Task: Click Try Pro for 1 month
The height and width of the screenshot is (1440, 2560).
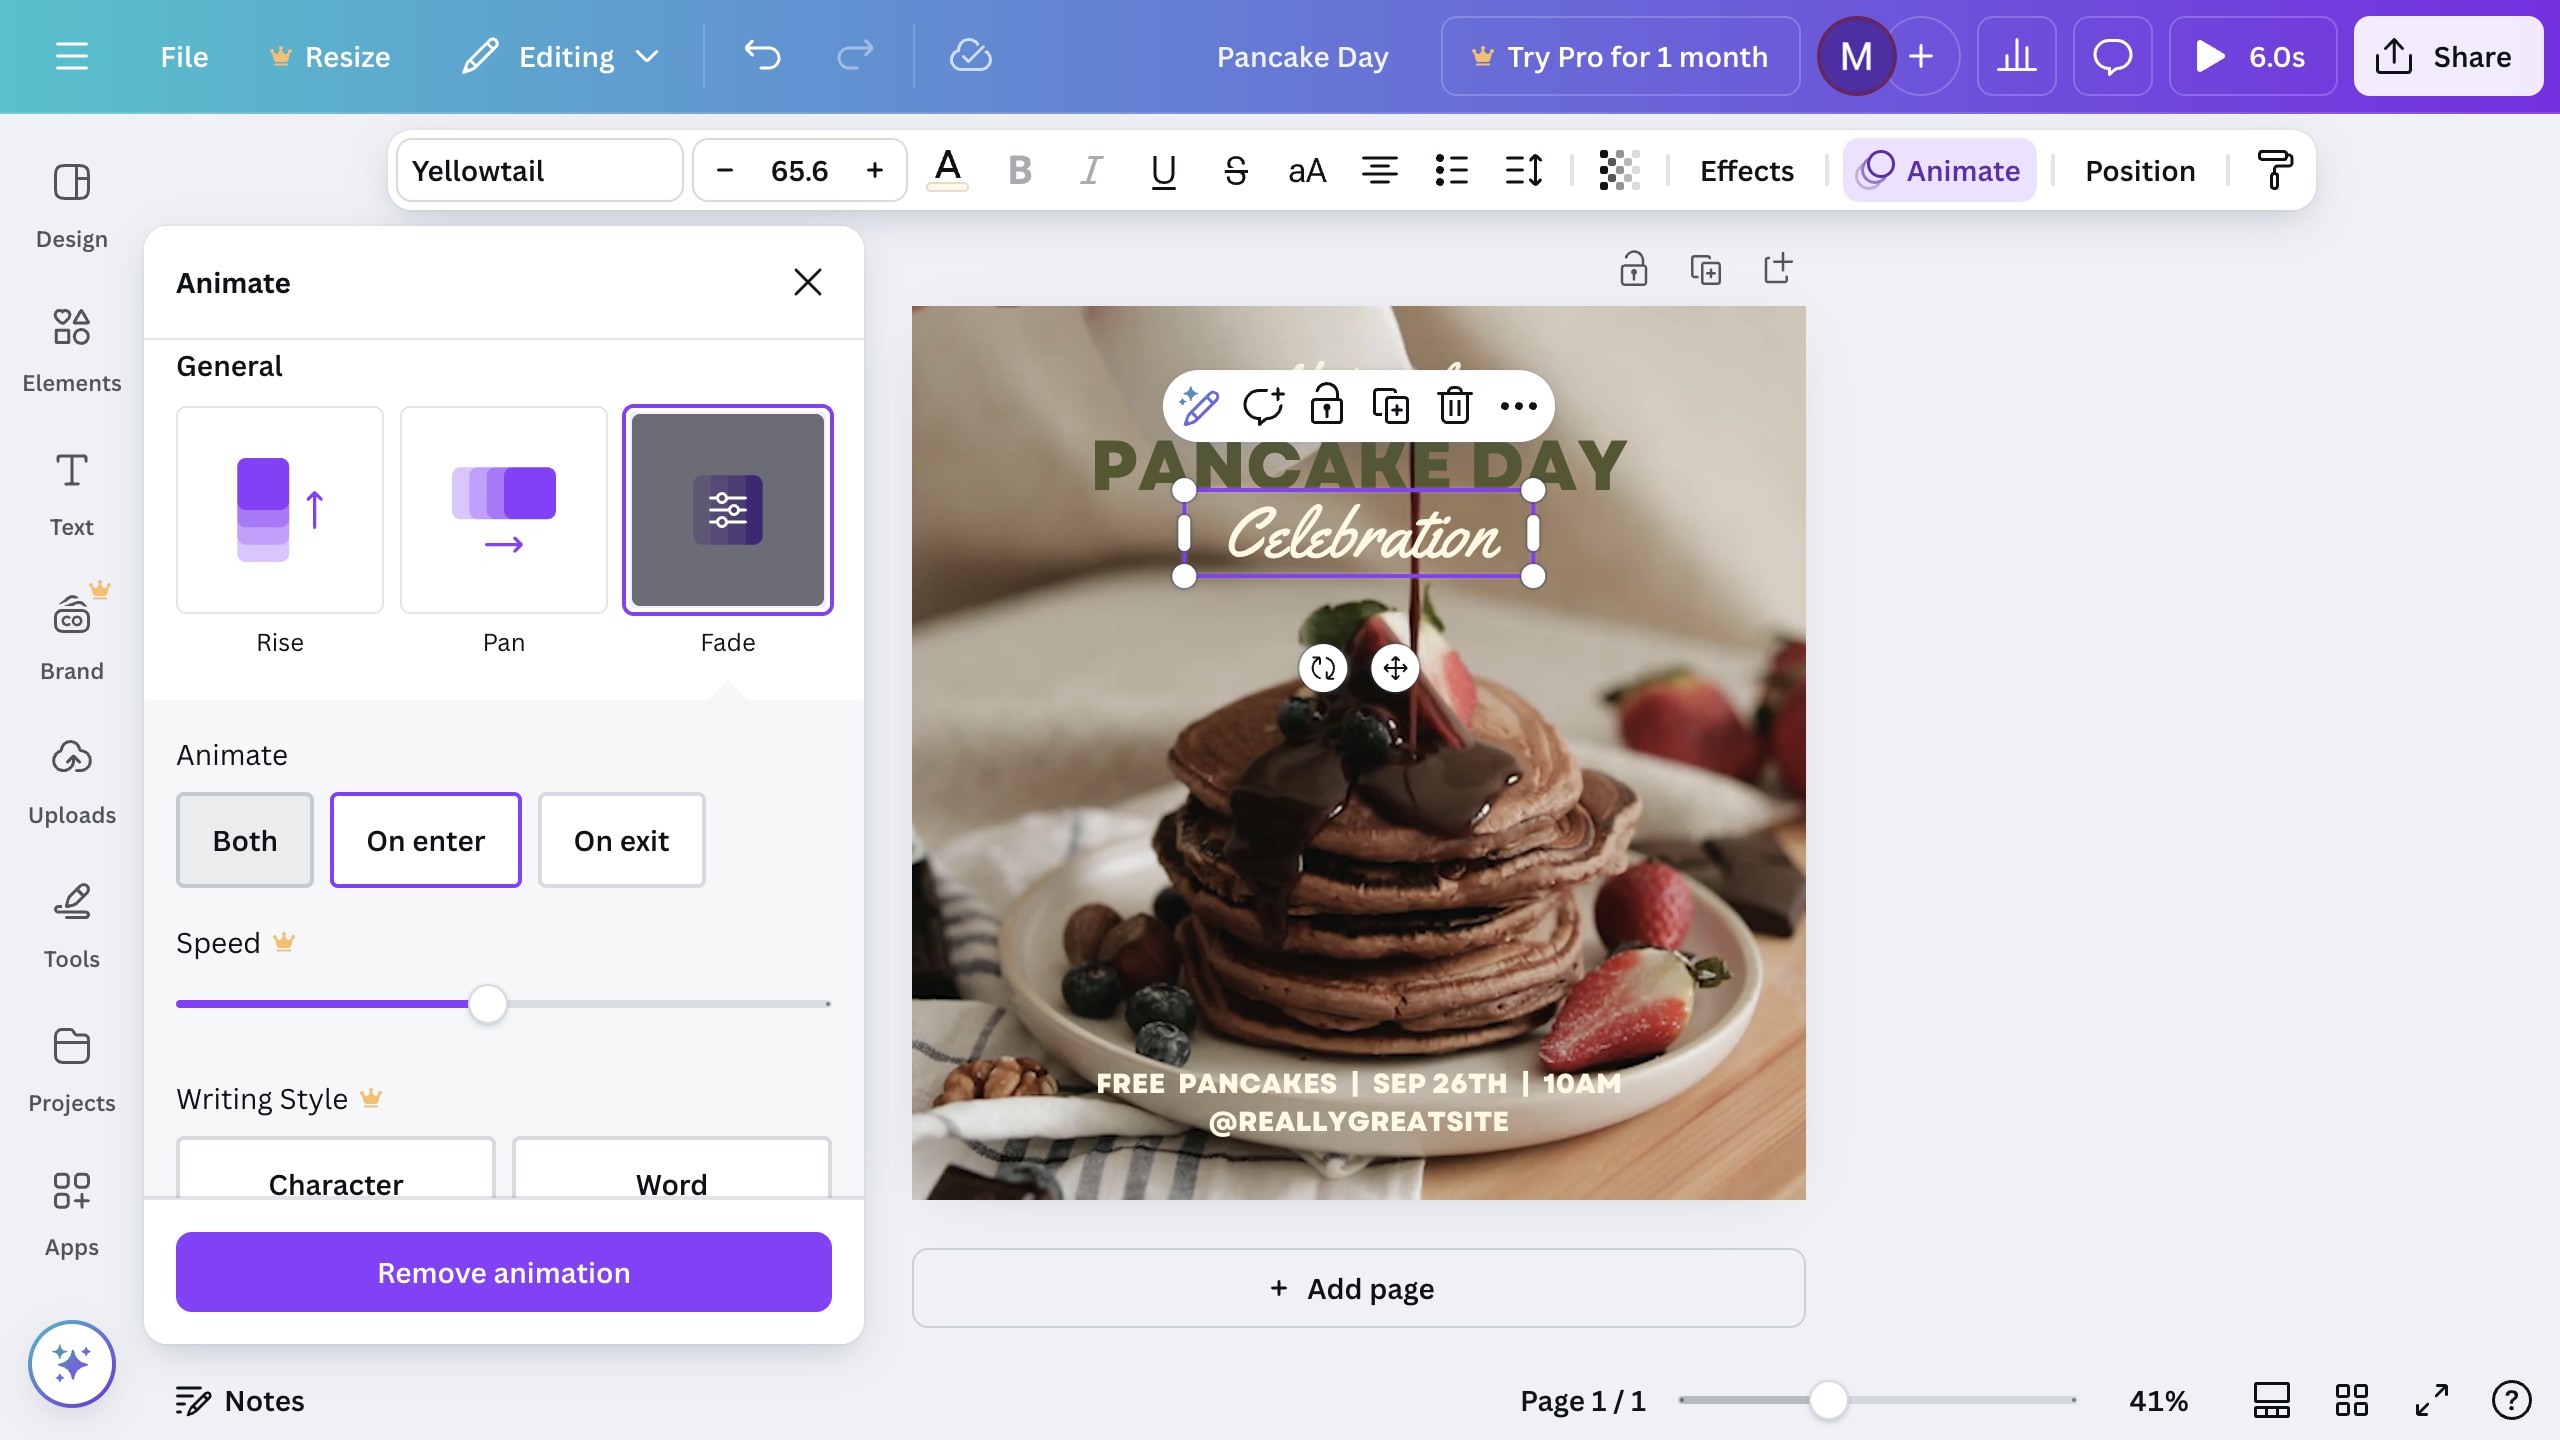Action: pyautogui.click(x=1620, y=57)
